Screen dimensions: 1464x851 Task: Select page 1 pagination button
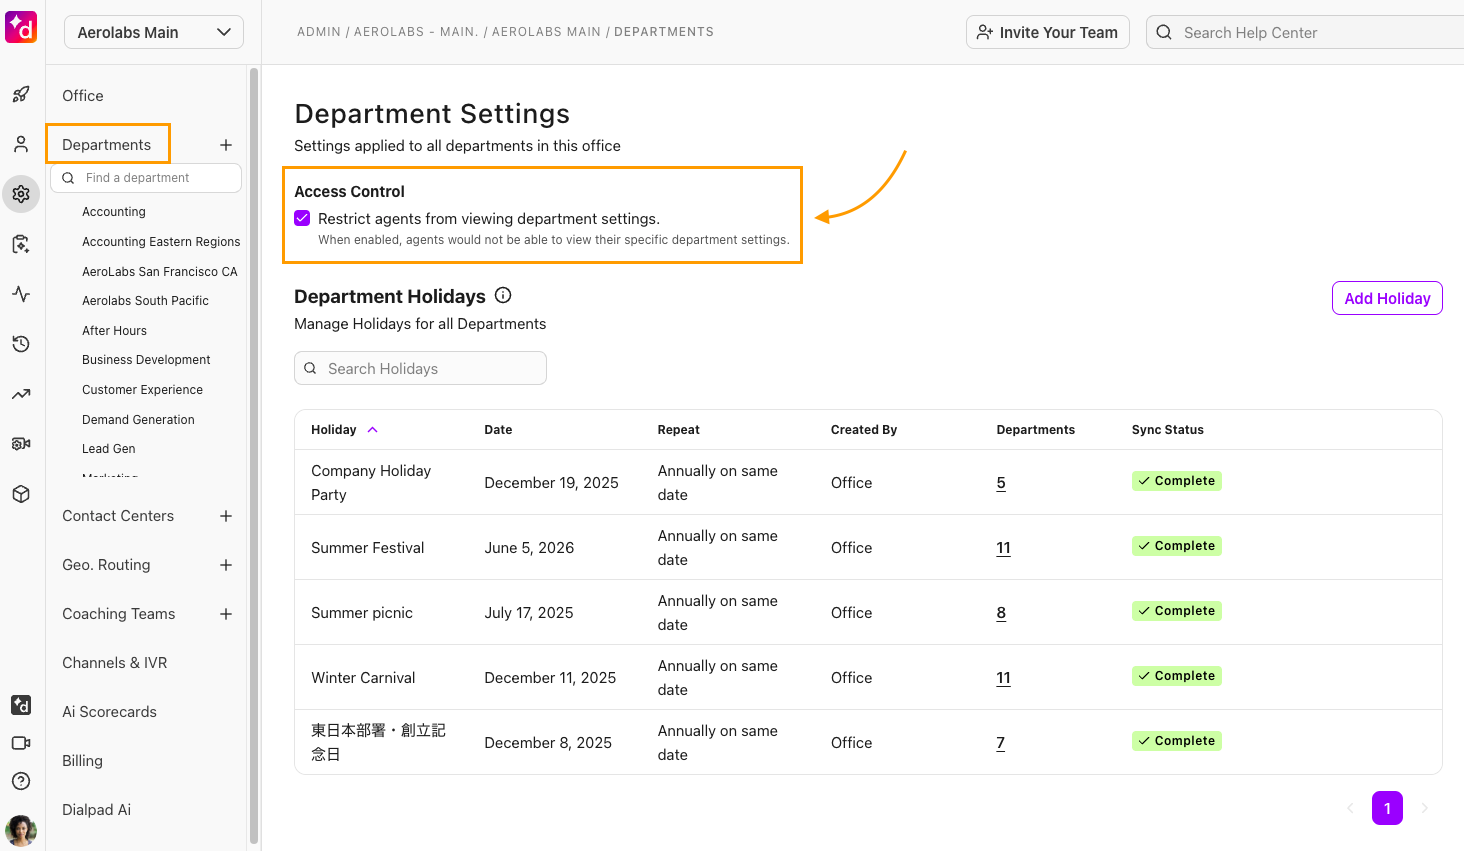pyautogui.click(x=1387, y=808)
